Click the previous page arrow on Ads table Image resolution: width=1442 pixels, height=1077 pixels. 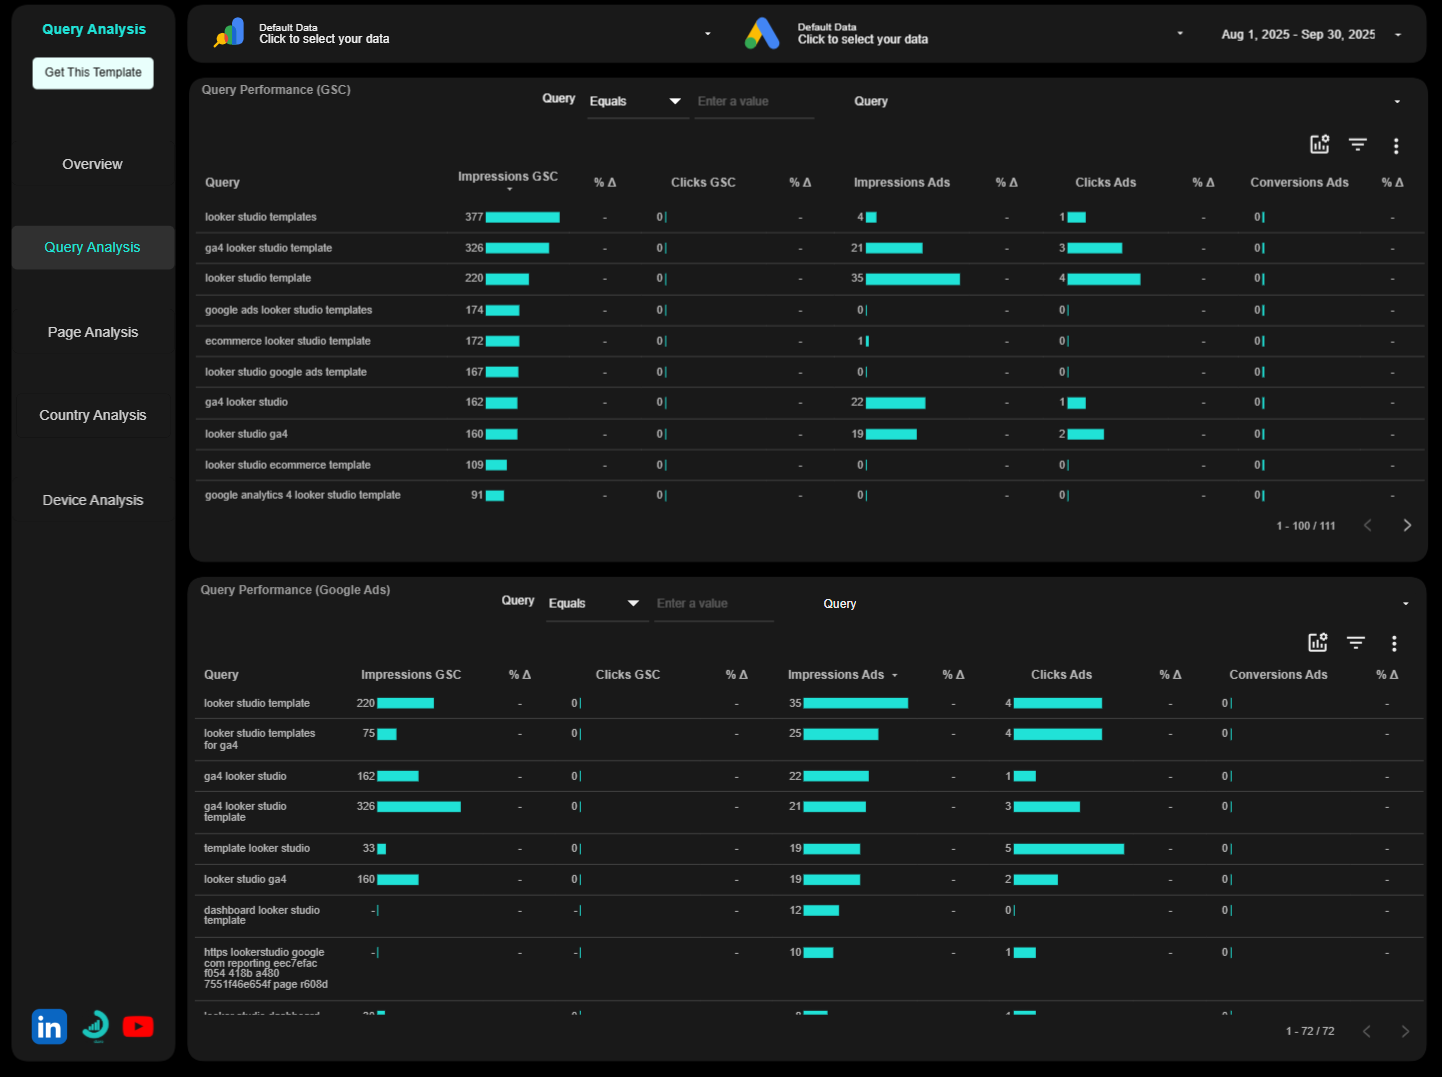pyautogui.click(x=1367, y=1031)
